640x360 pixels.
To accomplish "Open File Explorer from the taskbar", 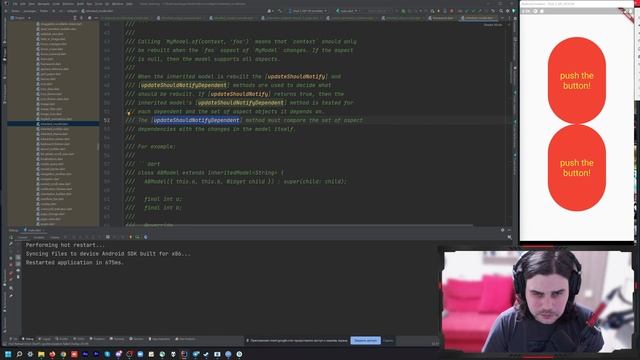I will click(x=41, y=354).
